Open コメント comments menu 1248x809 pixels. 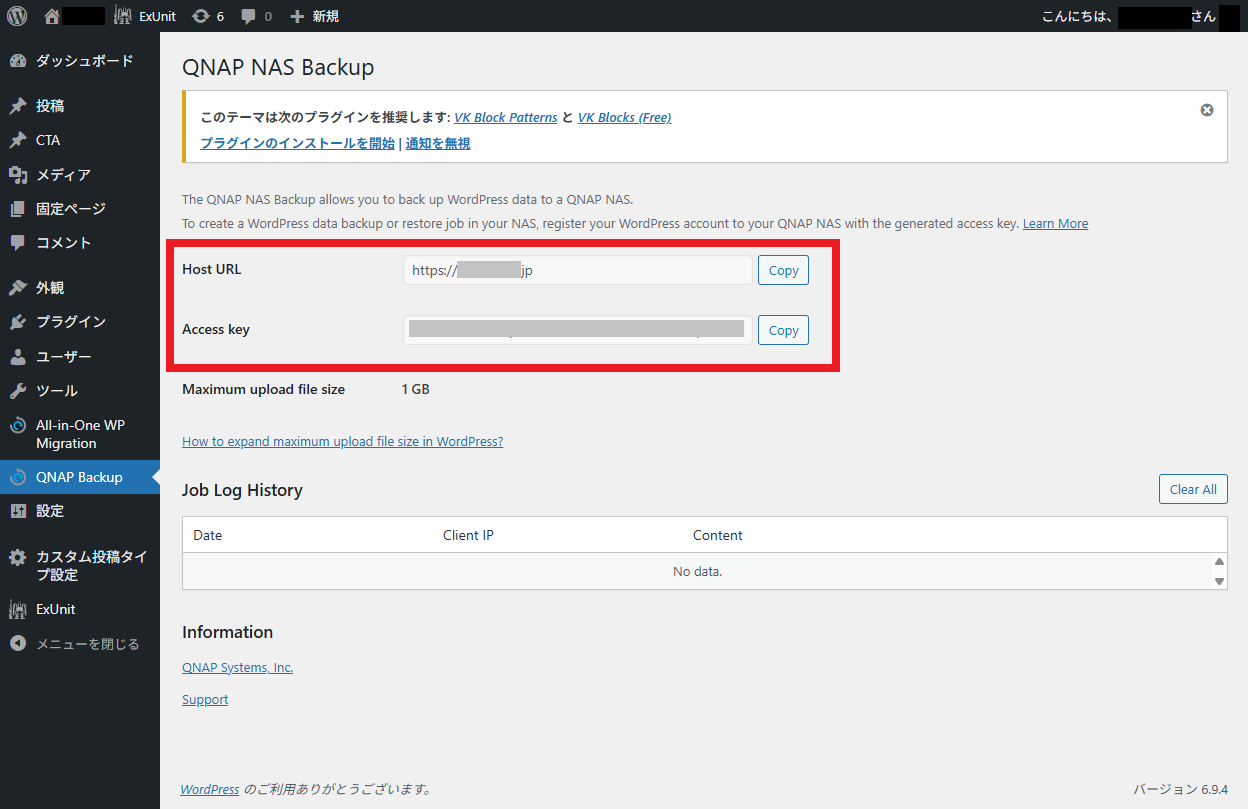pos(80,243)
